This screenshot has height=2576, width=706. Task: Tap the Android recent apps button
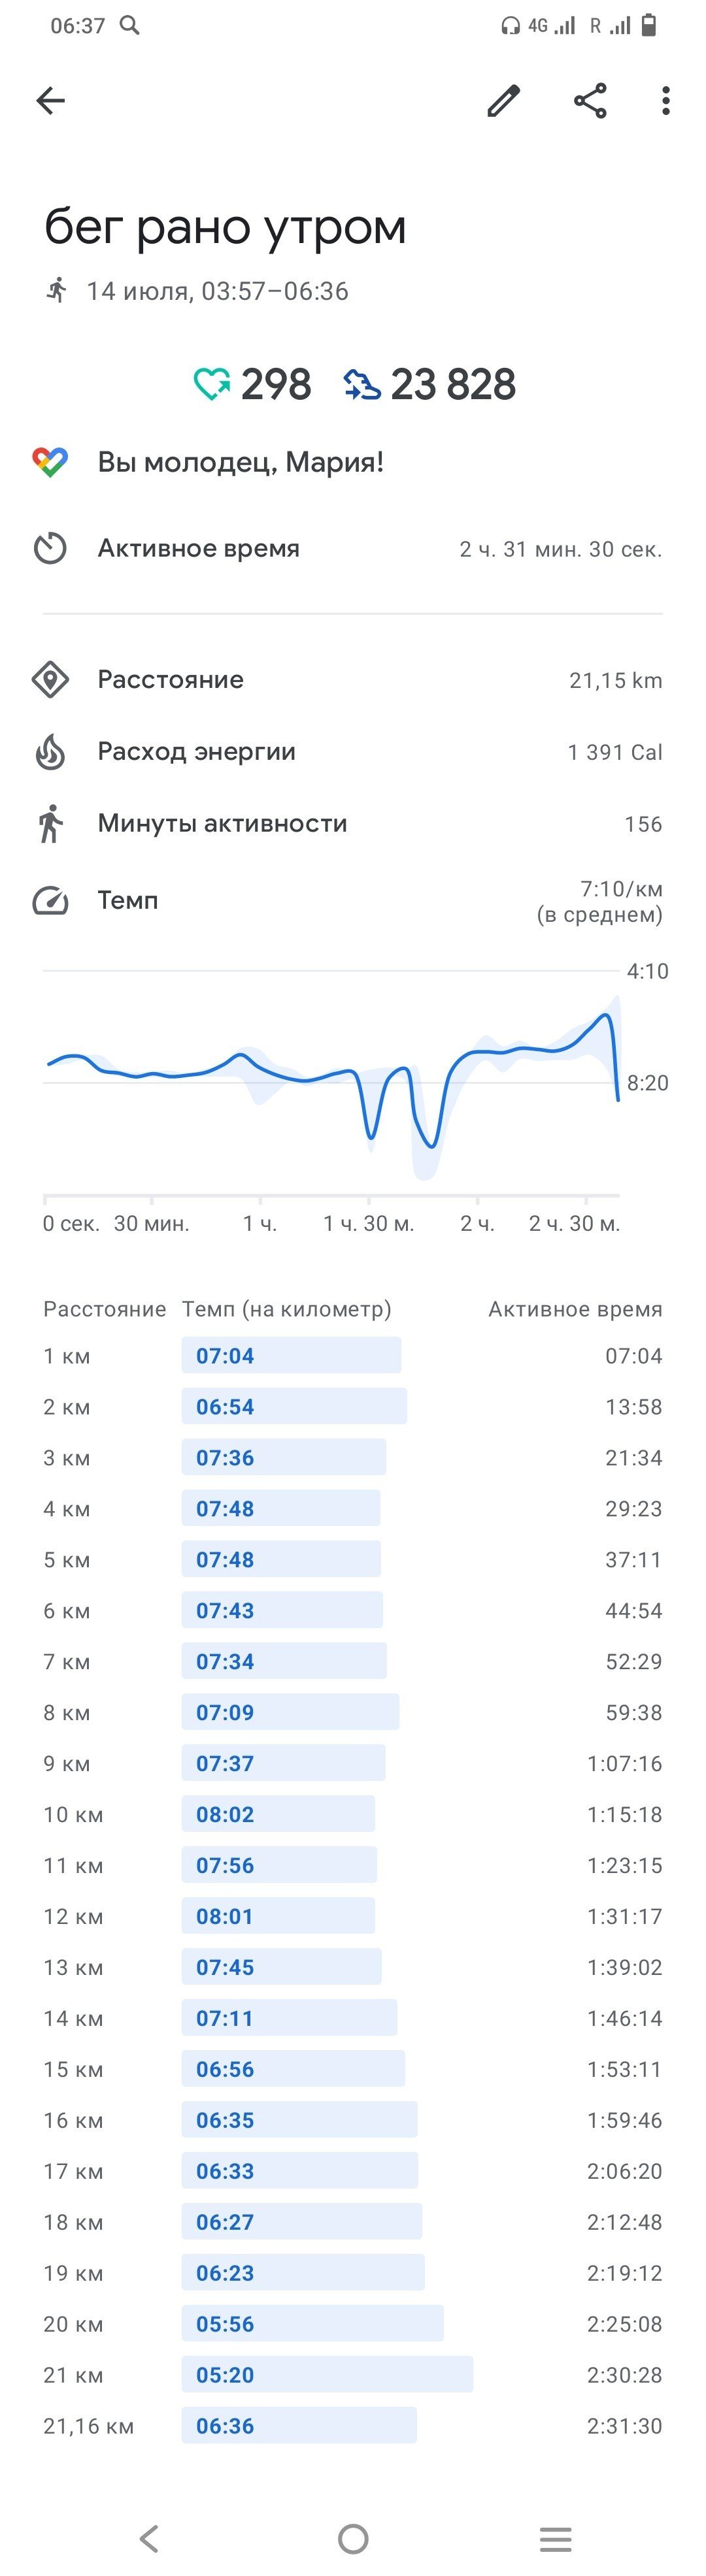pyautogui.click(x=555, y=2538)
